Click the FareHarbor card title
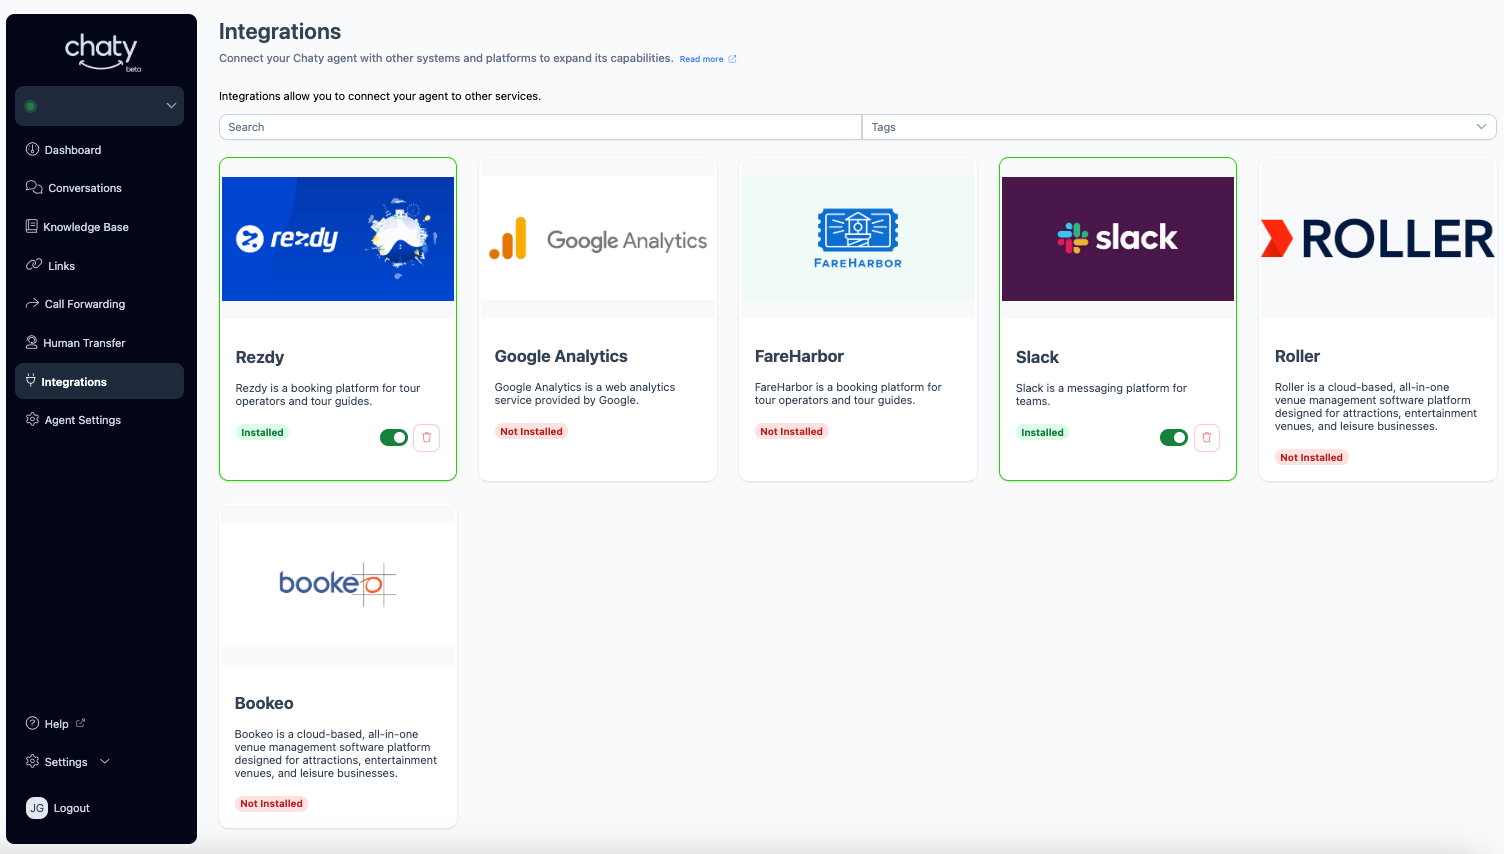This screenshot has height=854, width=1504. (x=799, y=356)
